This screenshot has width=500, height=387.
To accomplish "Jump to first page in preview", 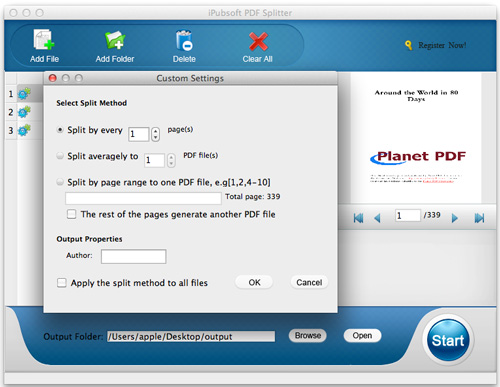I will (358, 218).
